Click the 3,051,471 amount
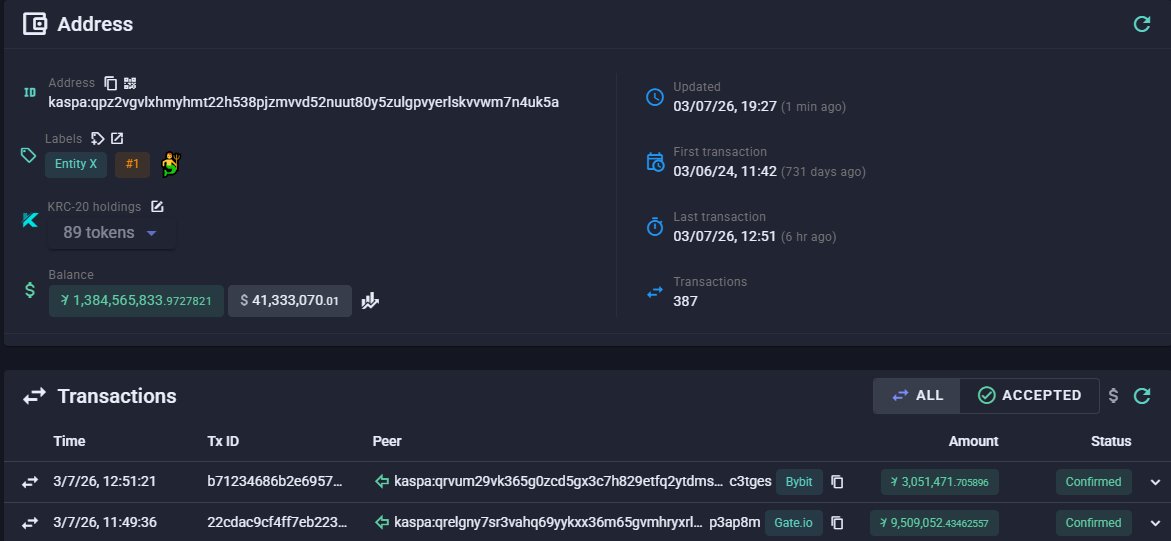Screen dimensions: 1171x541 (939, 482)
